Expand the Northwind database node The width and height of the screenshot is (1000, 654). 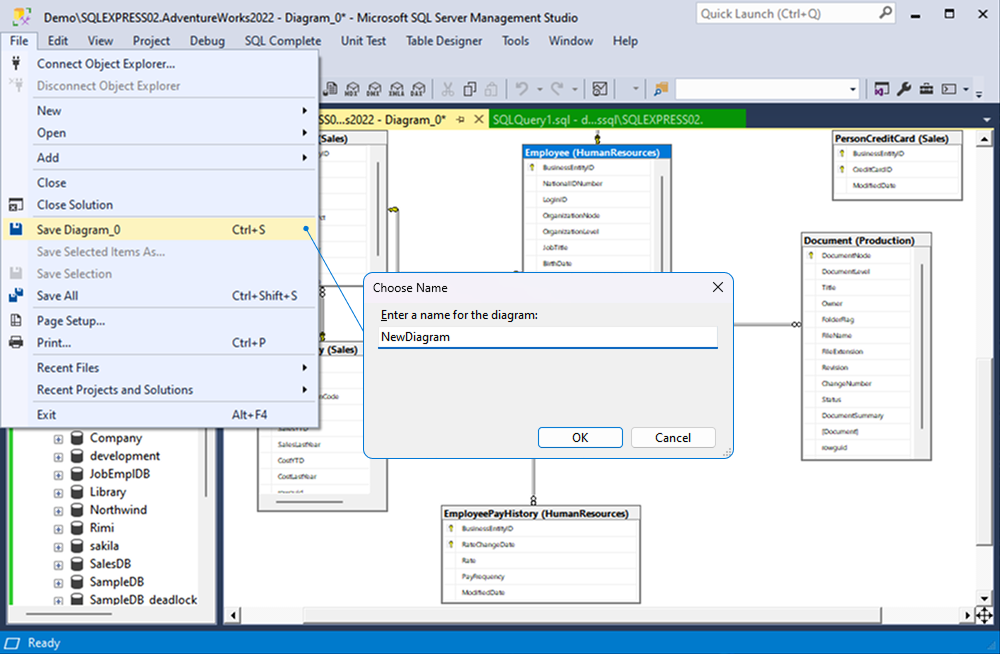(x=60, y=509)
